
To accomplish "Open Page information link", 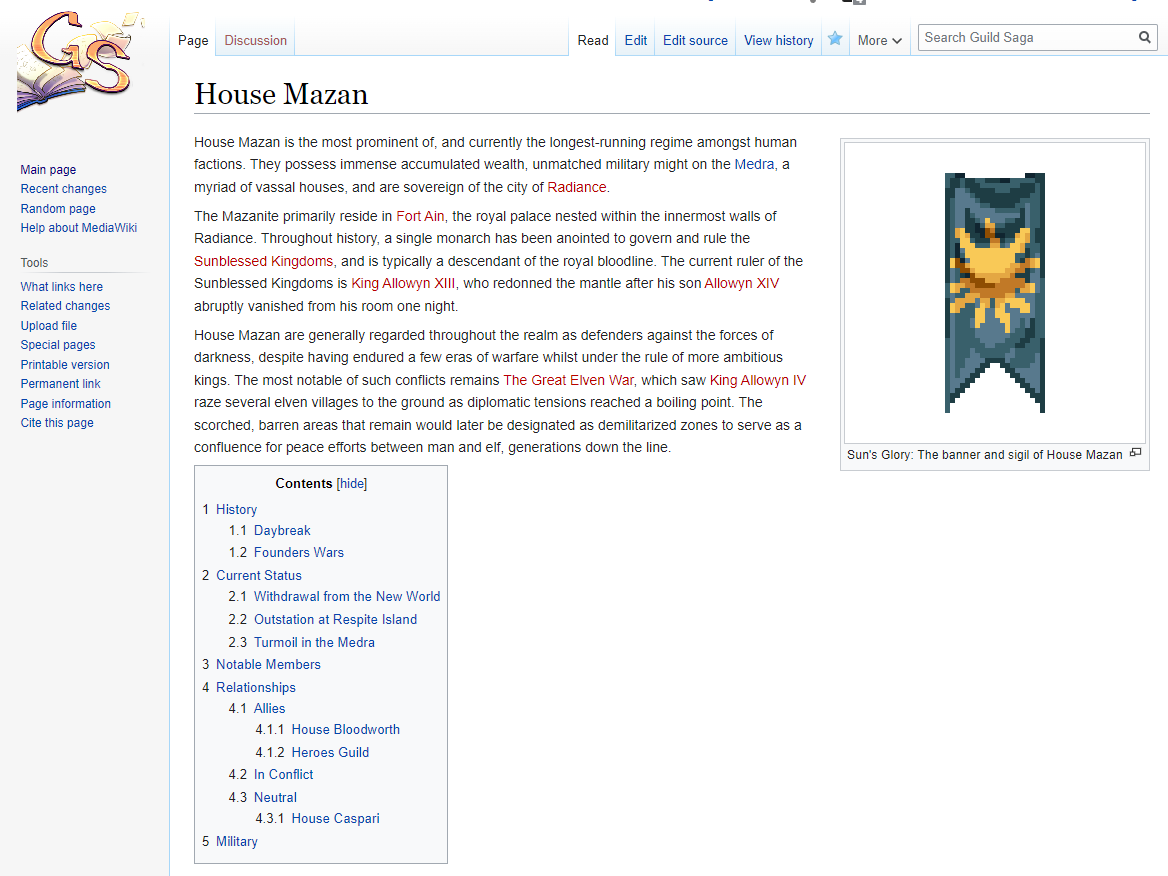I will tap(66, 404).
